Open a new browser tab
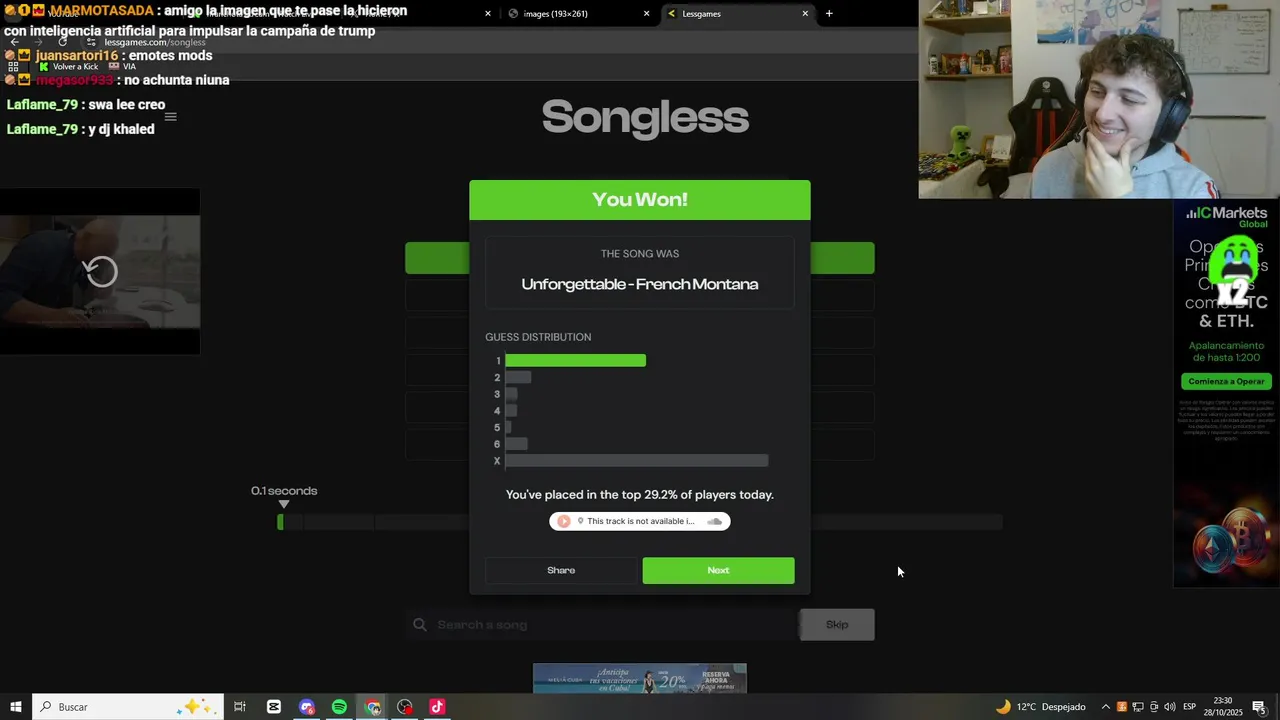The width and height of the screenshot is (1280, 720). [x=829, y=14]
